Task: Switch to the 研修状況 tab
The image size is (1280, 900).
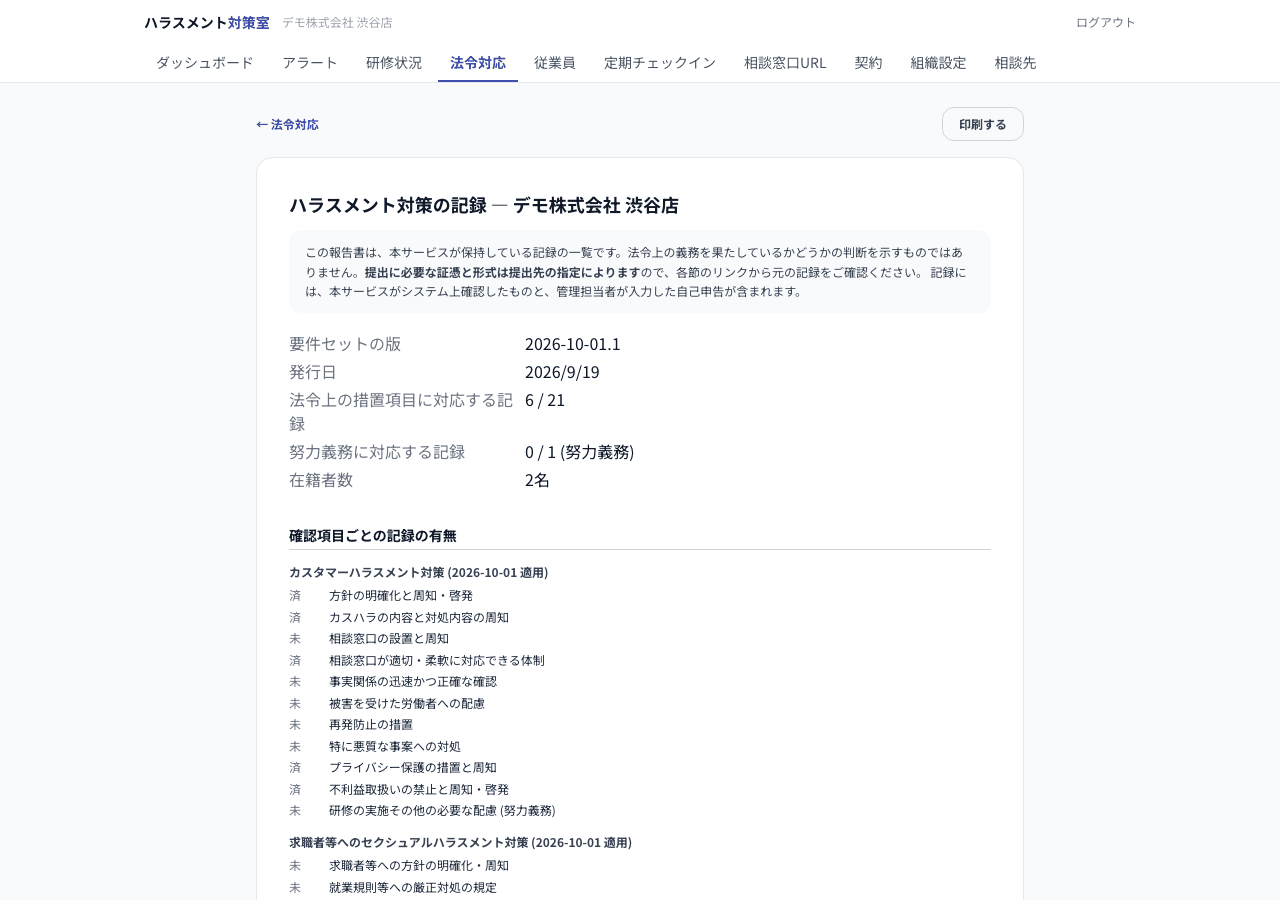Action: [394, 62]
